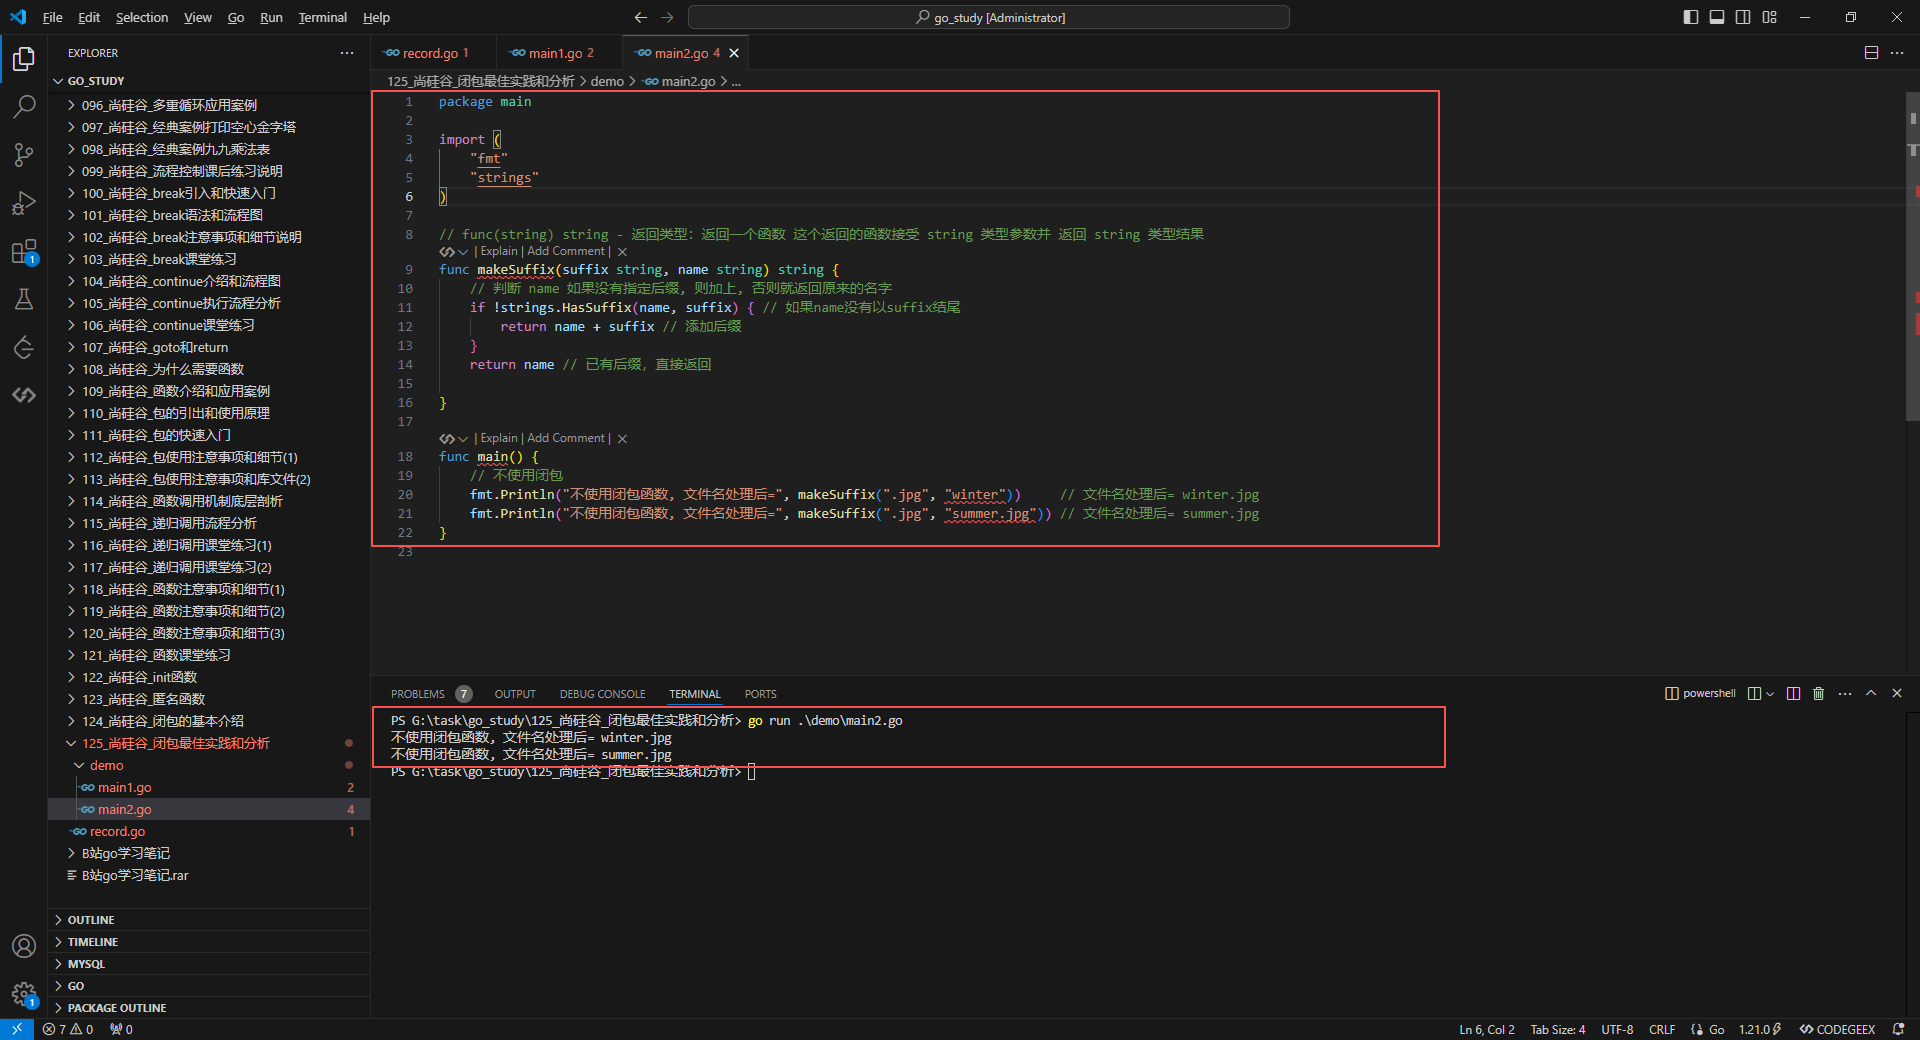
Task: Expand the GO section
Action: click(x=210, y=986)
